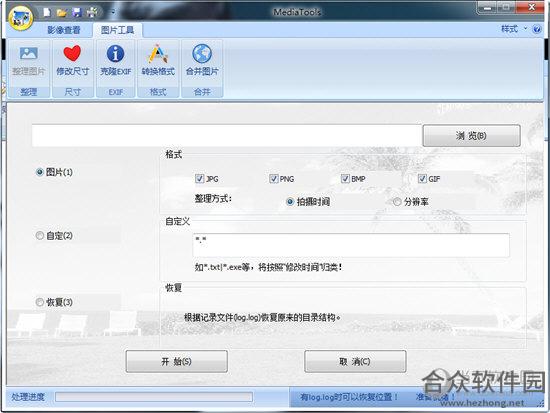
Task: Click the 处理进度 progress bar
Action: click(154, 397)
